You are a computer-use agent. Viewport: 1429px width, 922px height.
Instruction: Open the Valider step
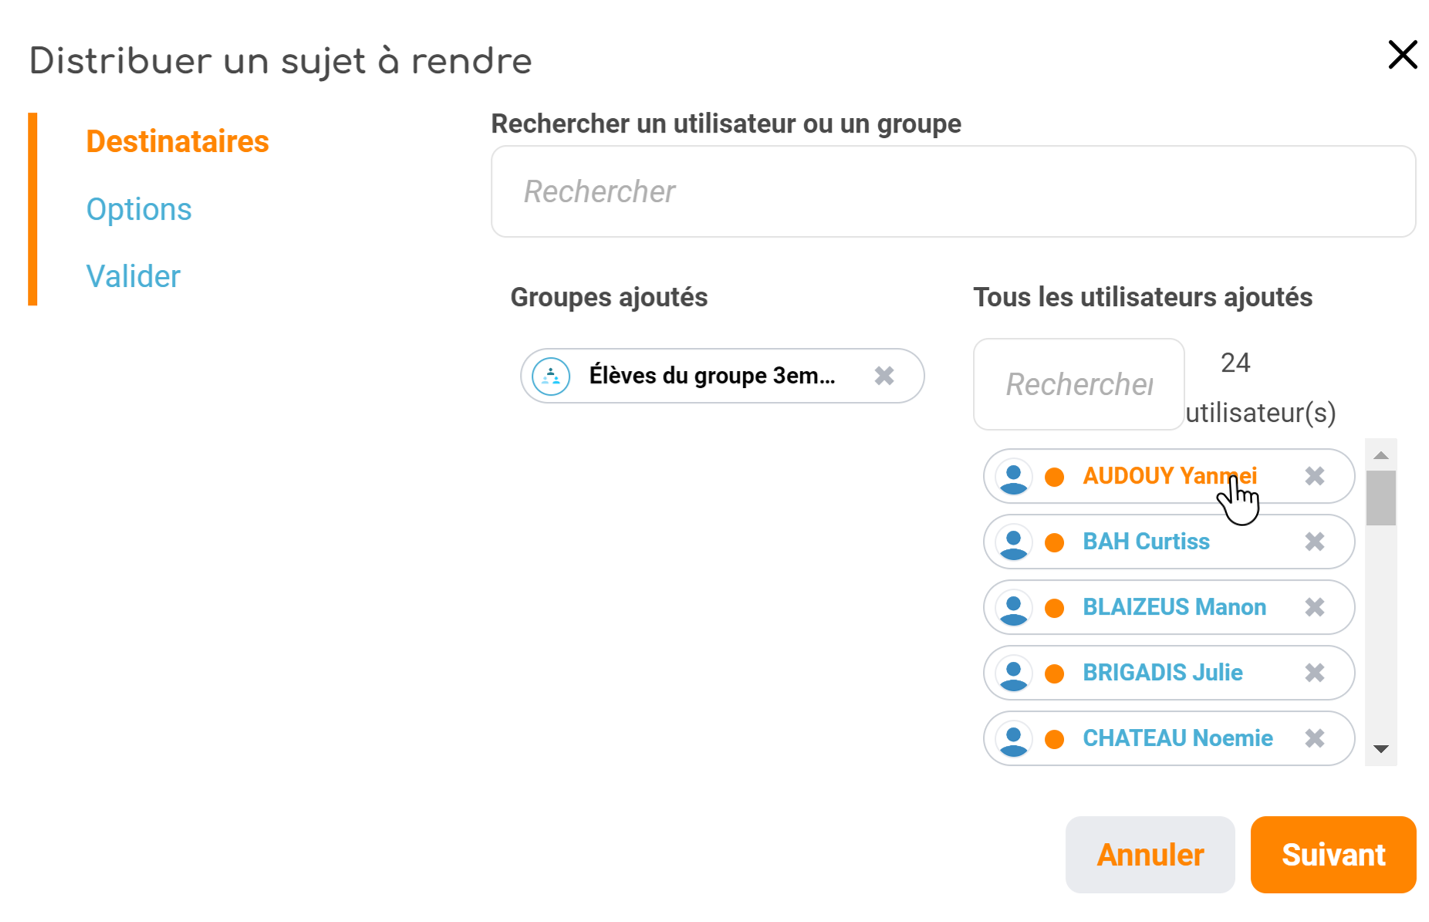tap(133, 276)
